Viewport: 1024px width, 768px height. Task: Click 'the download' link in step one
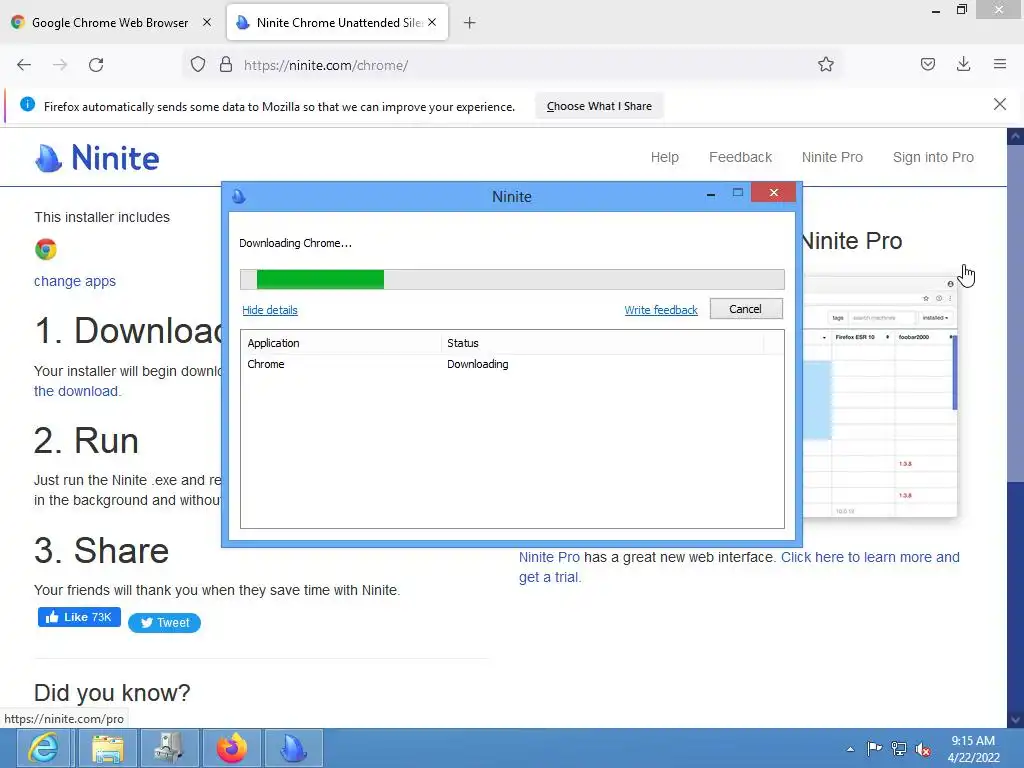click(76, 391)
